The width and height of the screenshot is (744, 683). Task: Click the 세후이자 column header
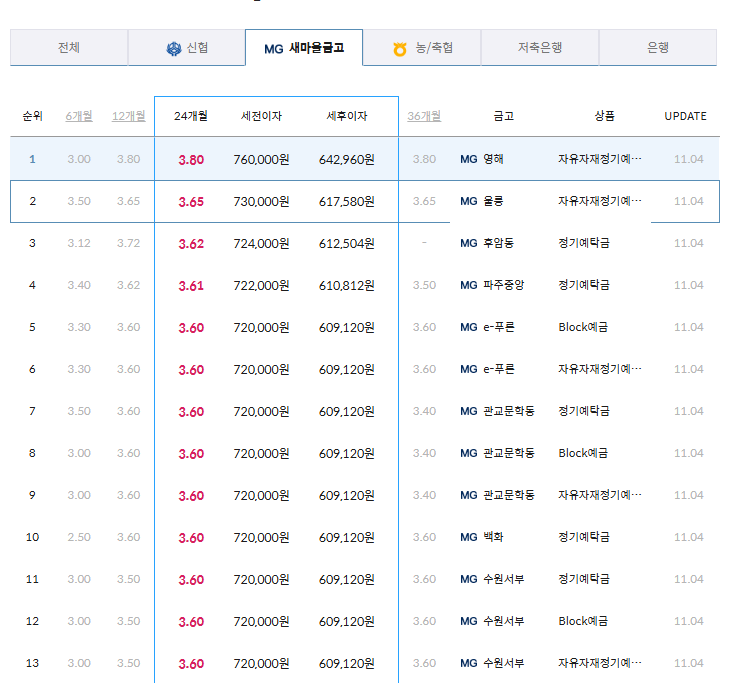pyautogui.click(x=347, y=116)
